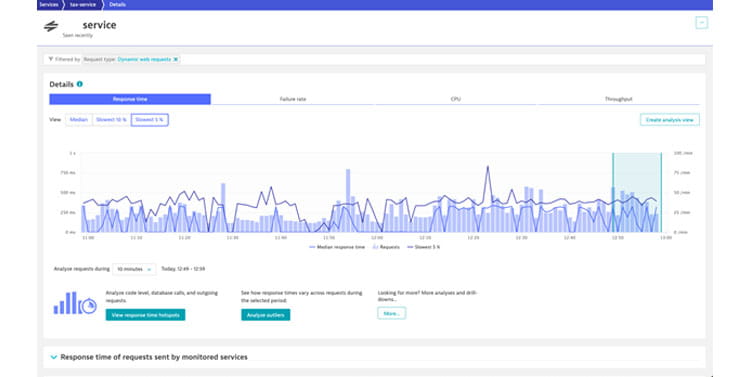The width and height of the screenshot is (750, 377).
Task: Toggle Median response time in chart legend
Action: [337, 247]
